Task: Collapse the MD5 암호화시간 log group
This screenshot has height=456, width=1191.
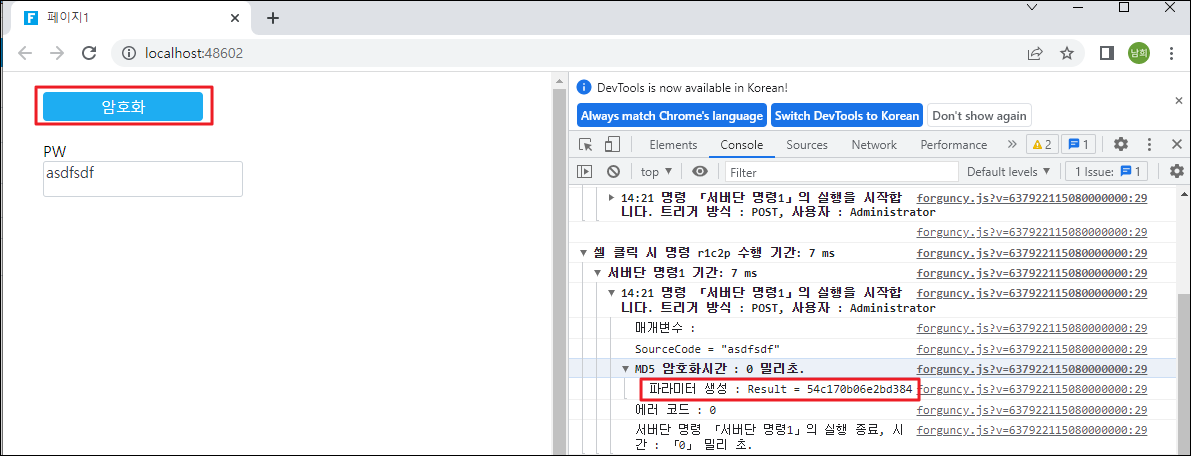Action: (x=627, y=369)
